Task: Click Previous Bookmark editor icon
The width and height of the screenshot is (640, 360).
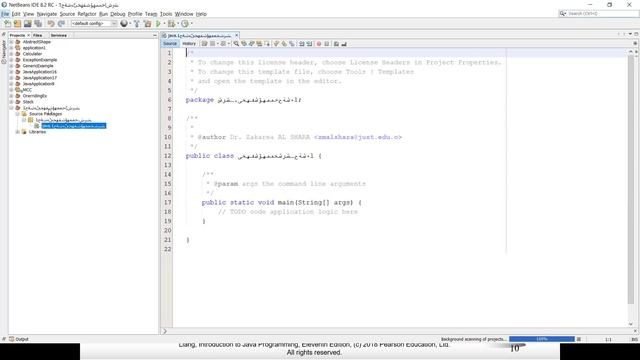Action: pos(276,44)
